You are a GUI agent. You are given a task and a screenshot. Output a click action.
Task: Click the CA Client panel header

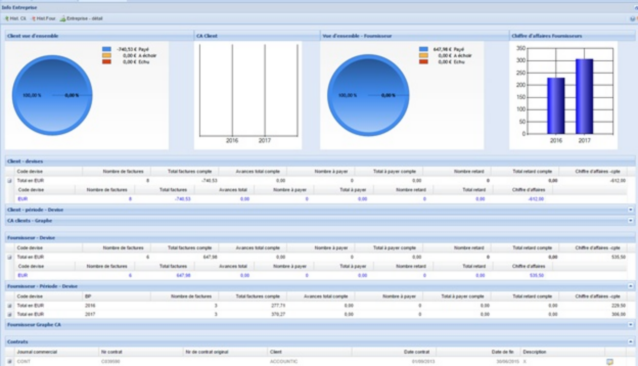(257, 36)
